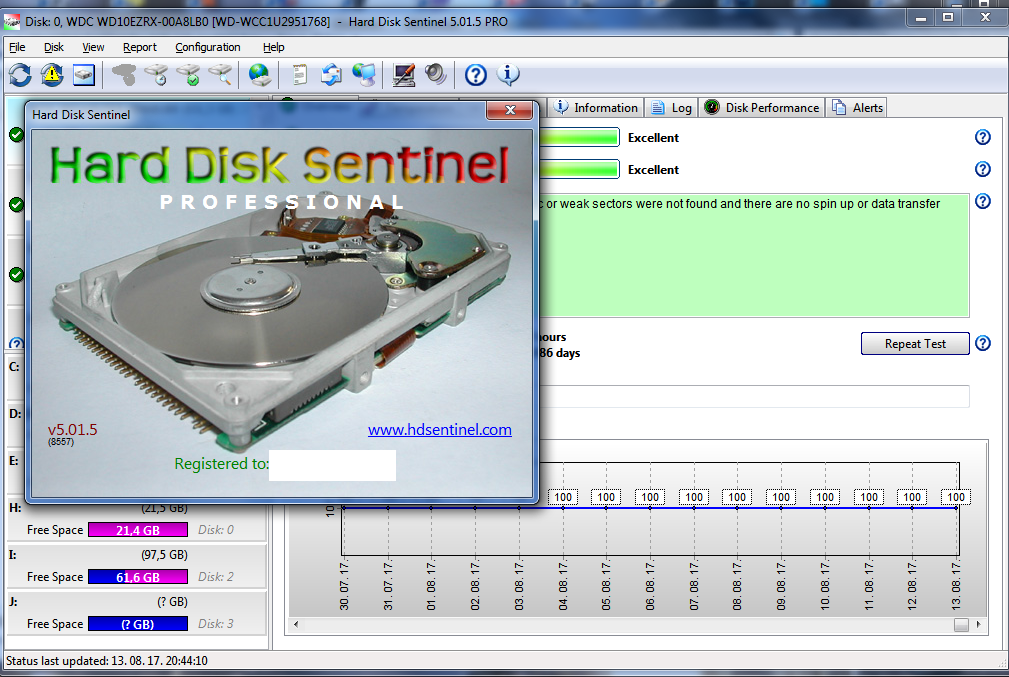Click the graph horizontal scrollbar thumb
This screenshot has height=677, width=1009.
(961, 624)
